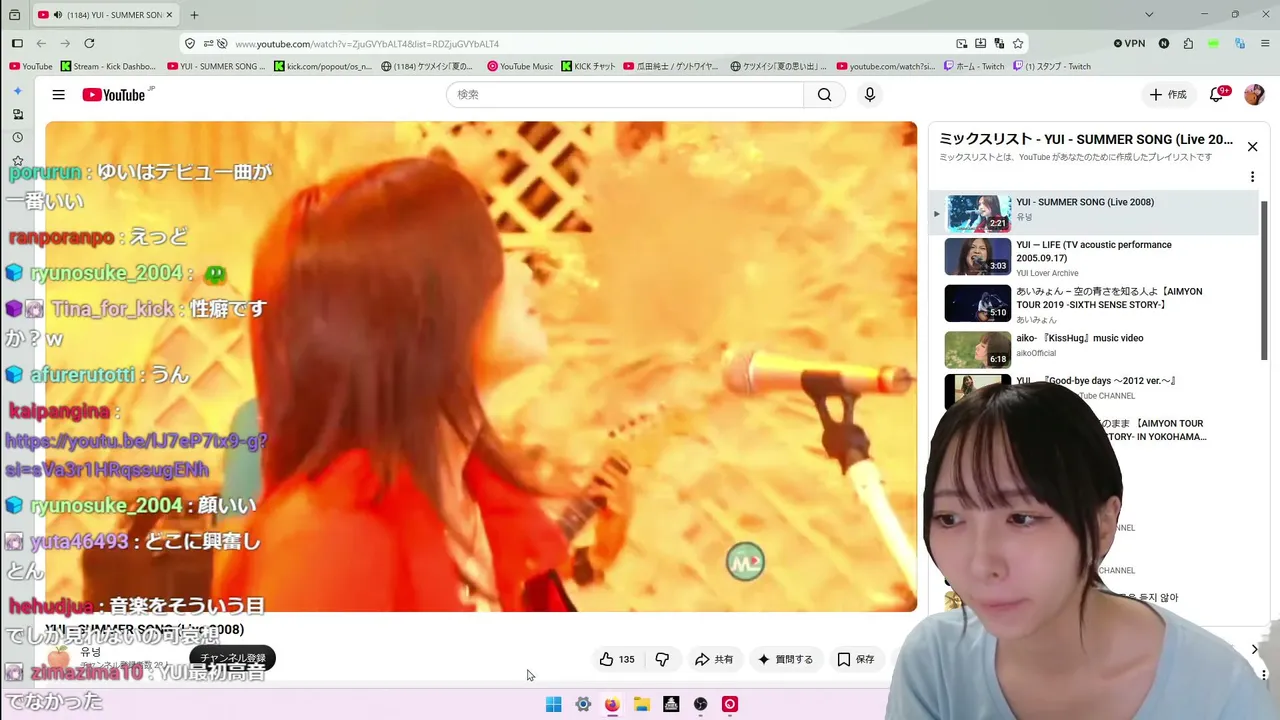Expand the chevron beside the video actions

[x=1255, y=650]
